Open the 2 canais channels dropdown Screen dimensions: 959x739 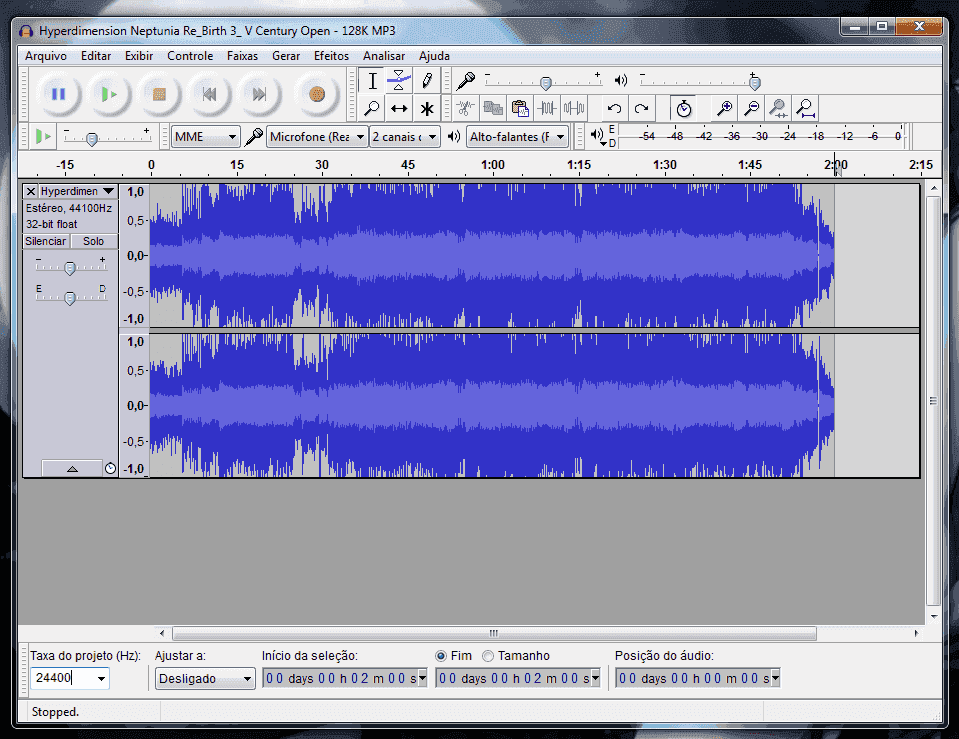click(x=404, y=136)
